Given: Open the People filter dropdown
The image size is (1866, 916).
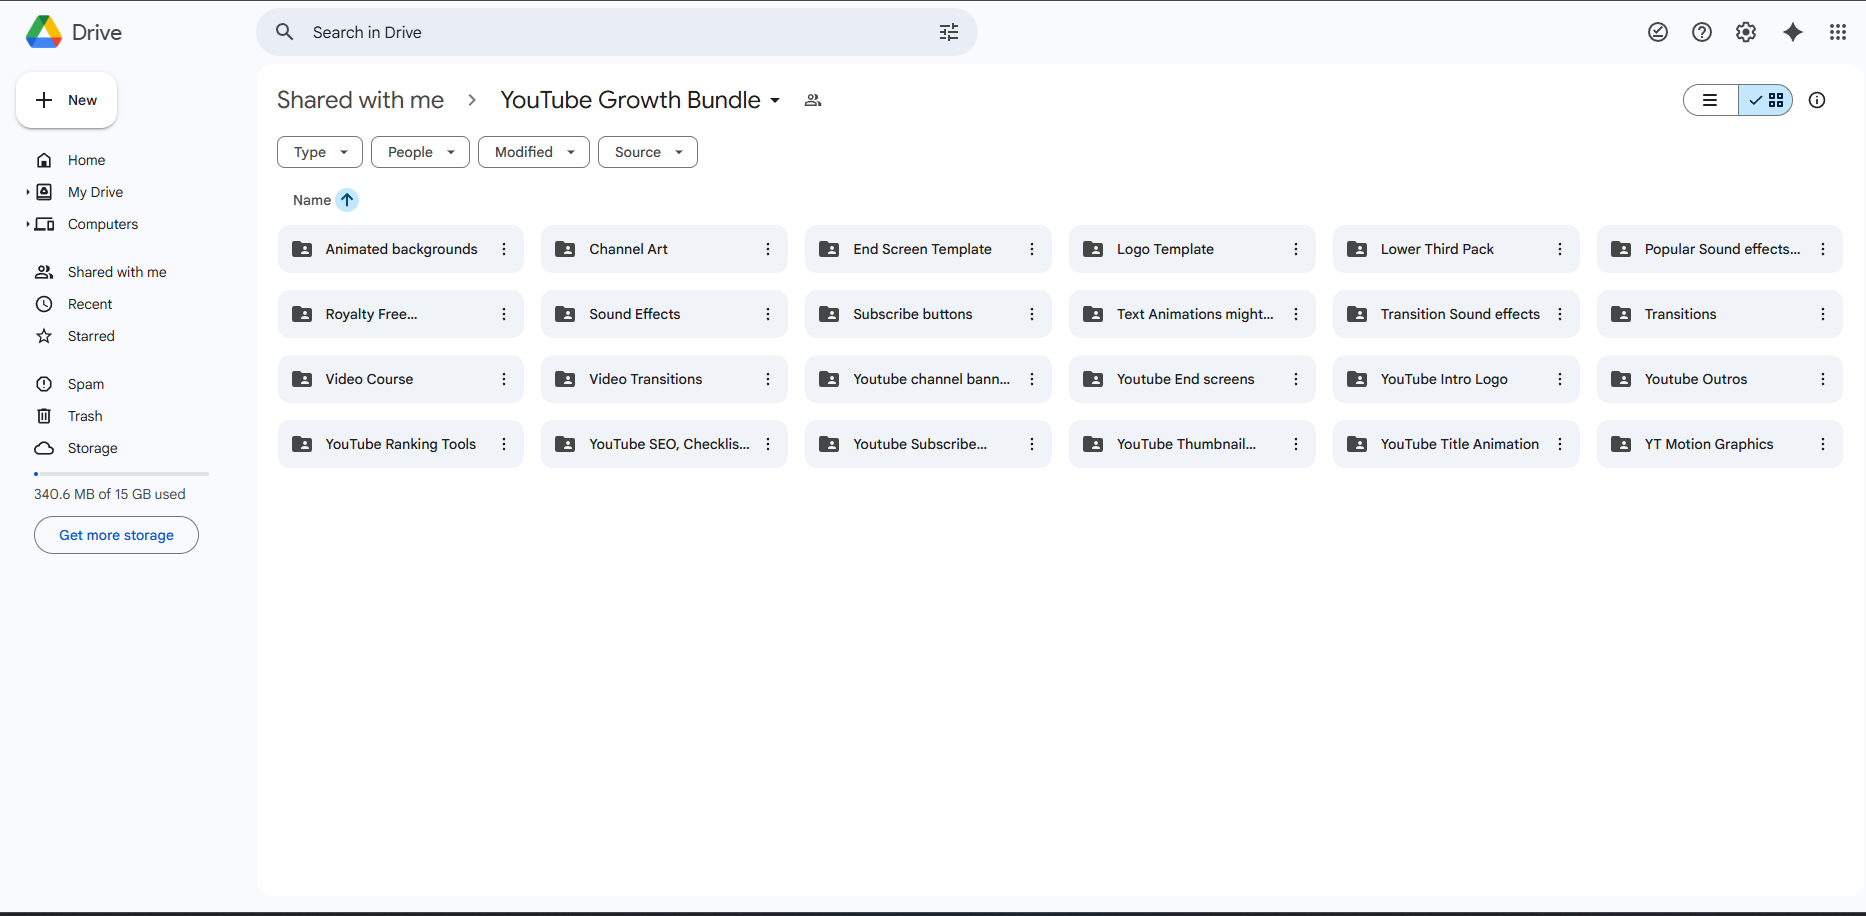Looking at the screenshot, I should 420,152.
